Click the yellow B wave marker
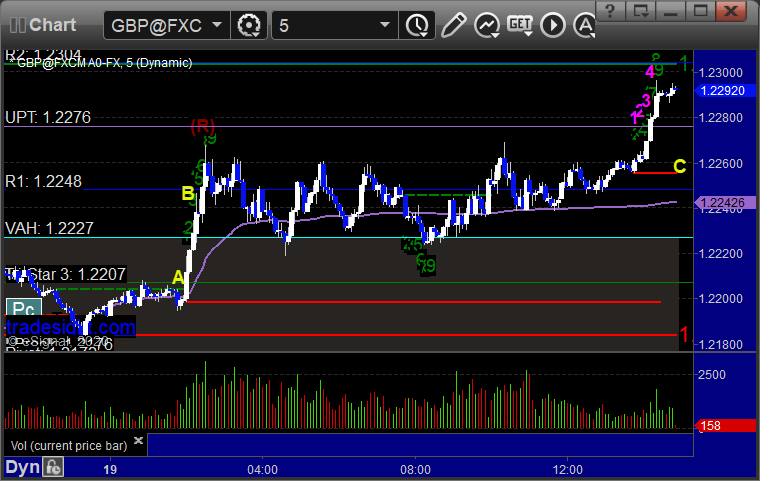The image size is (760, 481). click(x=188, y=193)
